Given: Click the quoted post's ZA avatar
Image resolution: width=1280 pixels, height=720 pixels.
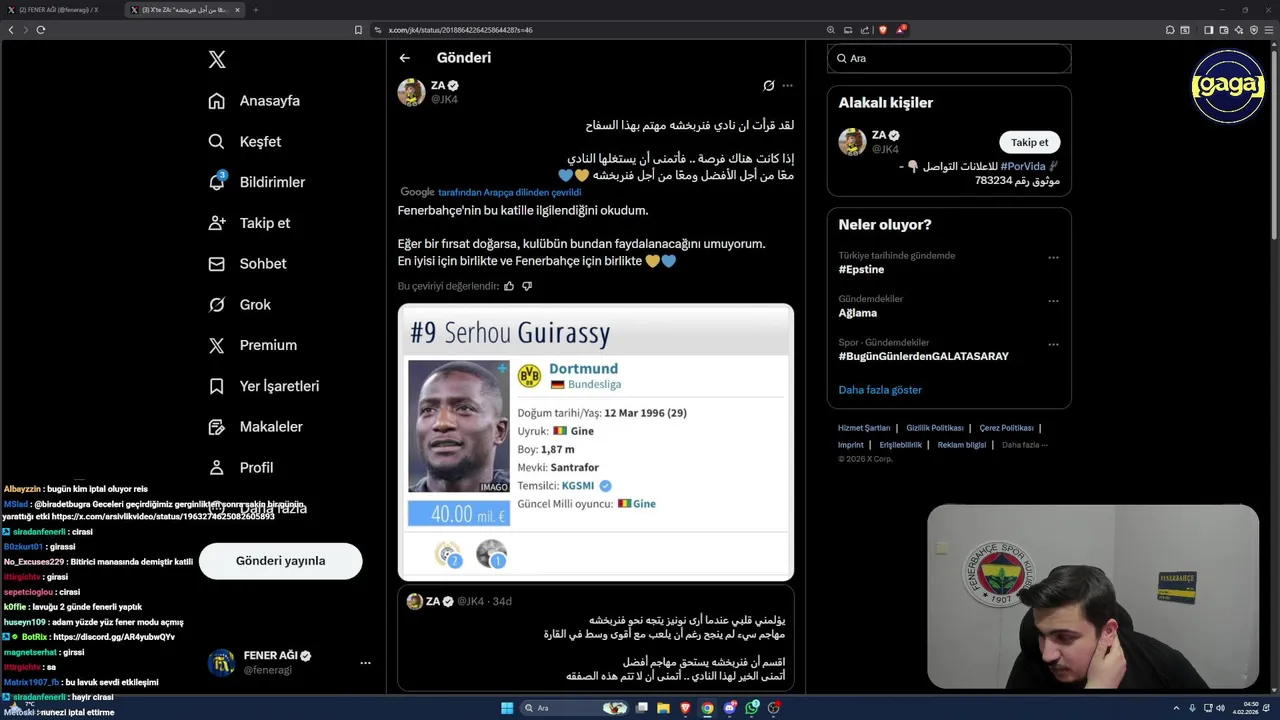Looking at the screenshot, I should point(414,601).
